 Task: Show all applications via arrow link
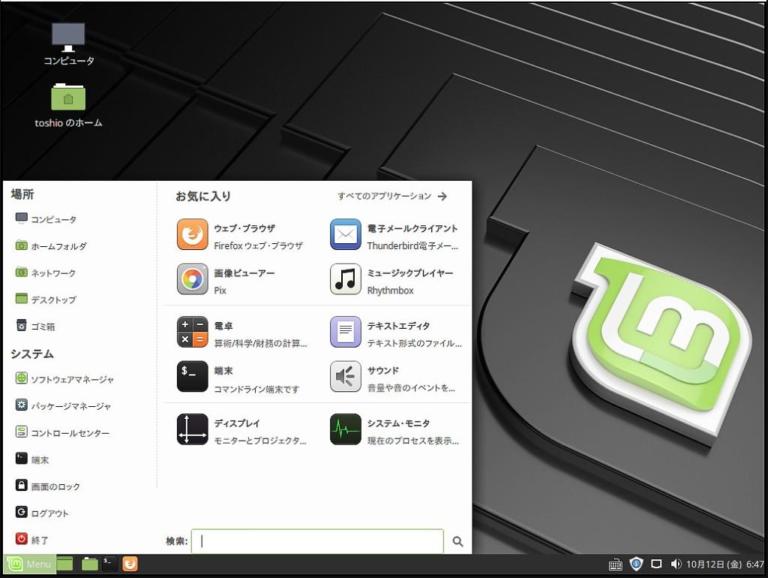(x=392, y=196)
